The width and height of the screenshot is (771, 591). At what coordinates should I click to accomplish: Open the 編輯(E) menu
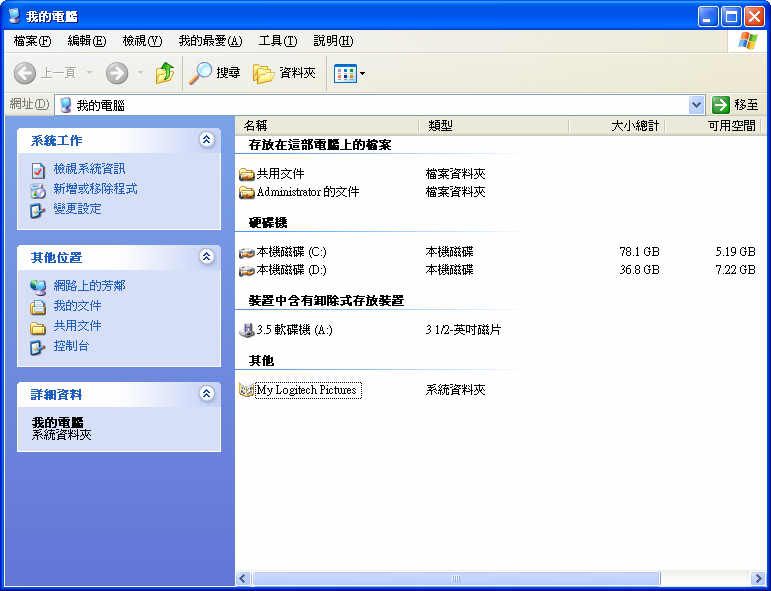(x=87, y=41)
